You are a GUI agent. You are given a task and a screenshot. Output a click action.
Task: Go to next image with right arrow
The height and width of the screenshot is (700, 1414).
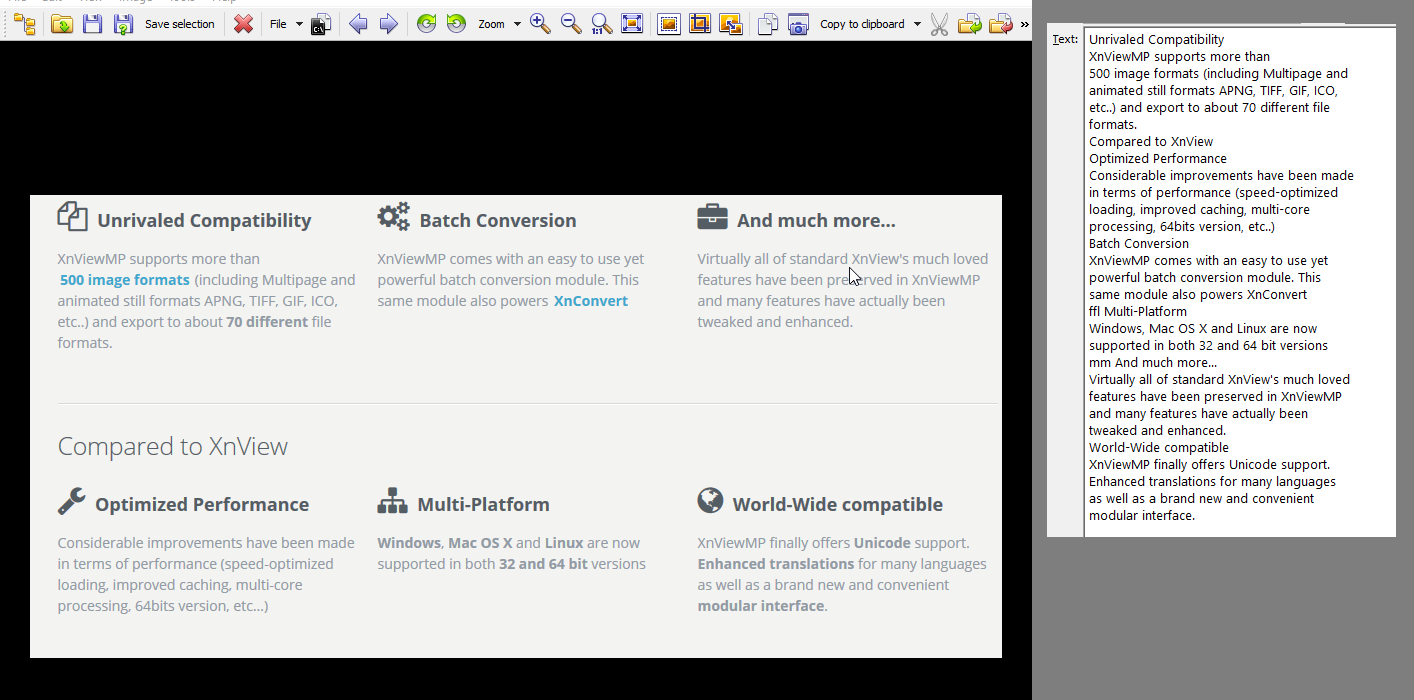388,24
